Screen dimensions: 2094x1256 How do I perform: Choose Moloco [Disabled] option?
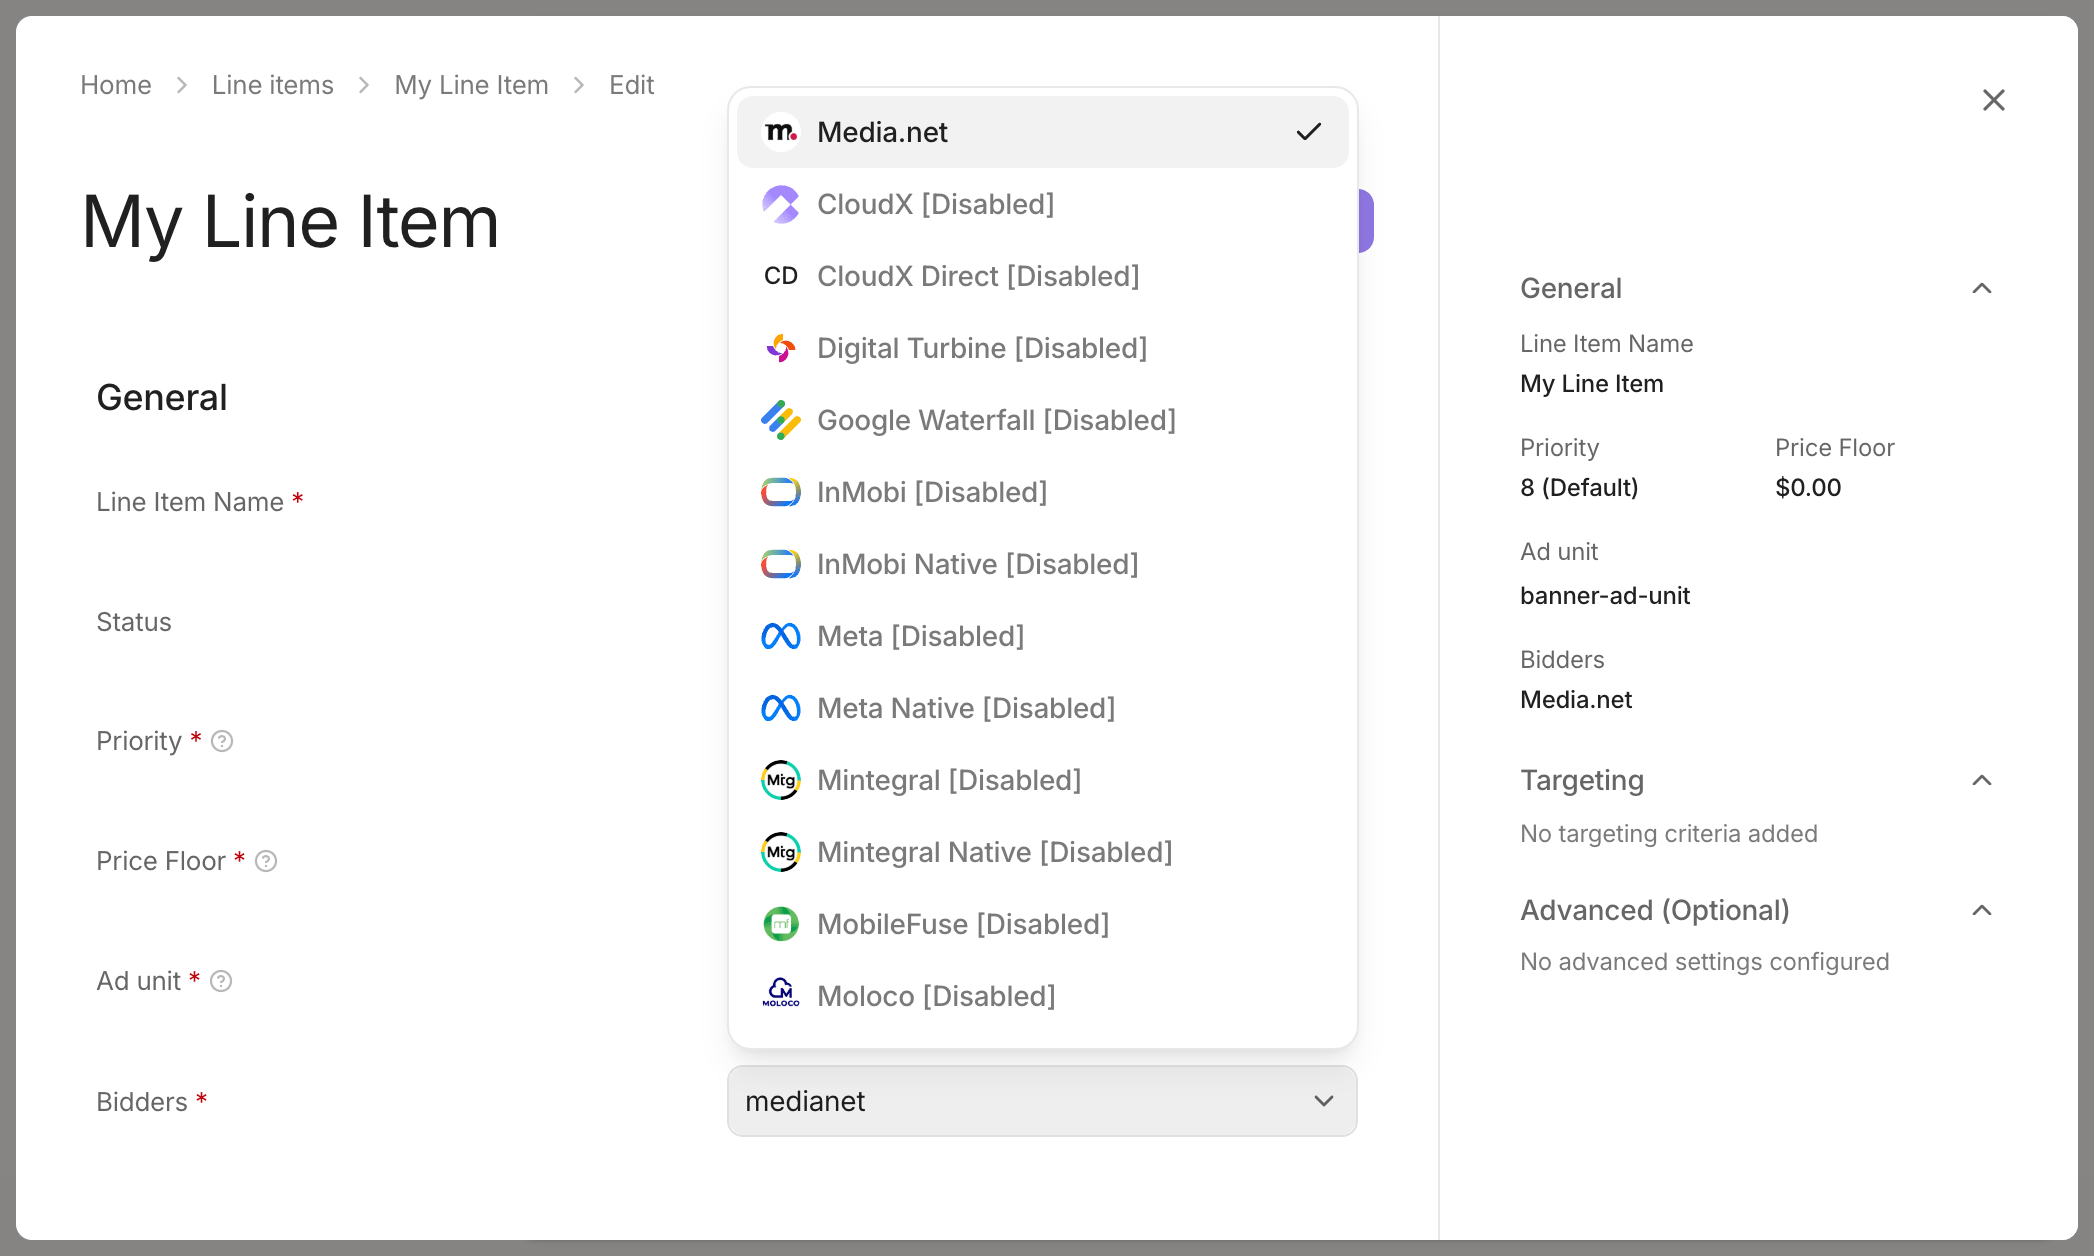pyautogui.click(x=1043, y=996)
